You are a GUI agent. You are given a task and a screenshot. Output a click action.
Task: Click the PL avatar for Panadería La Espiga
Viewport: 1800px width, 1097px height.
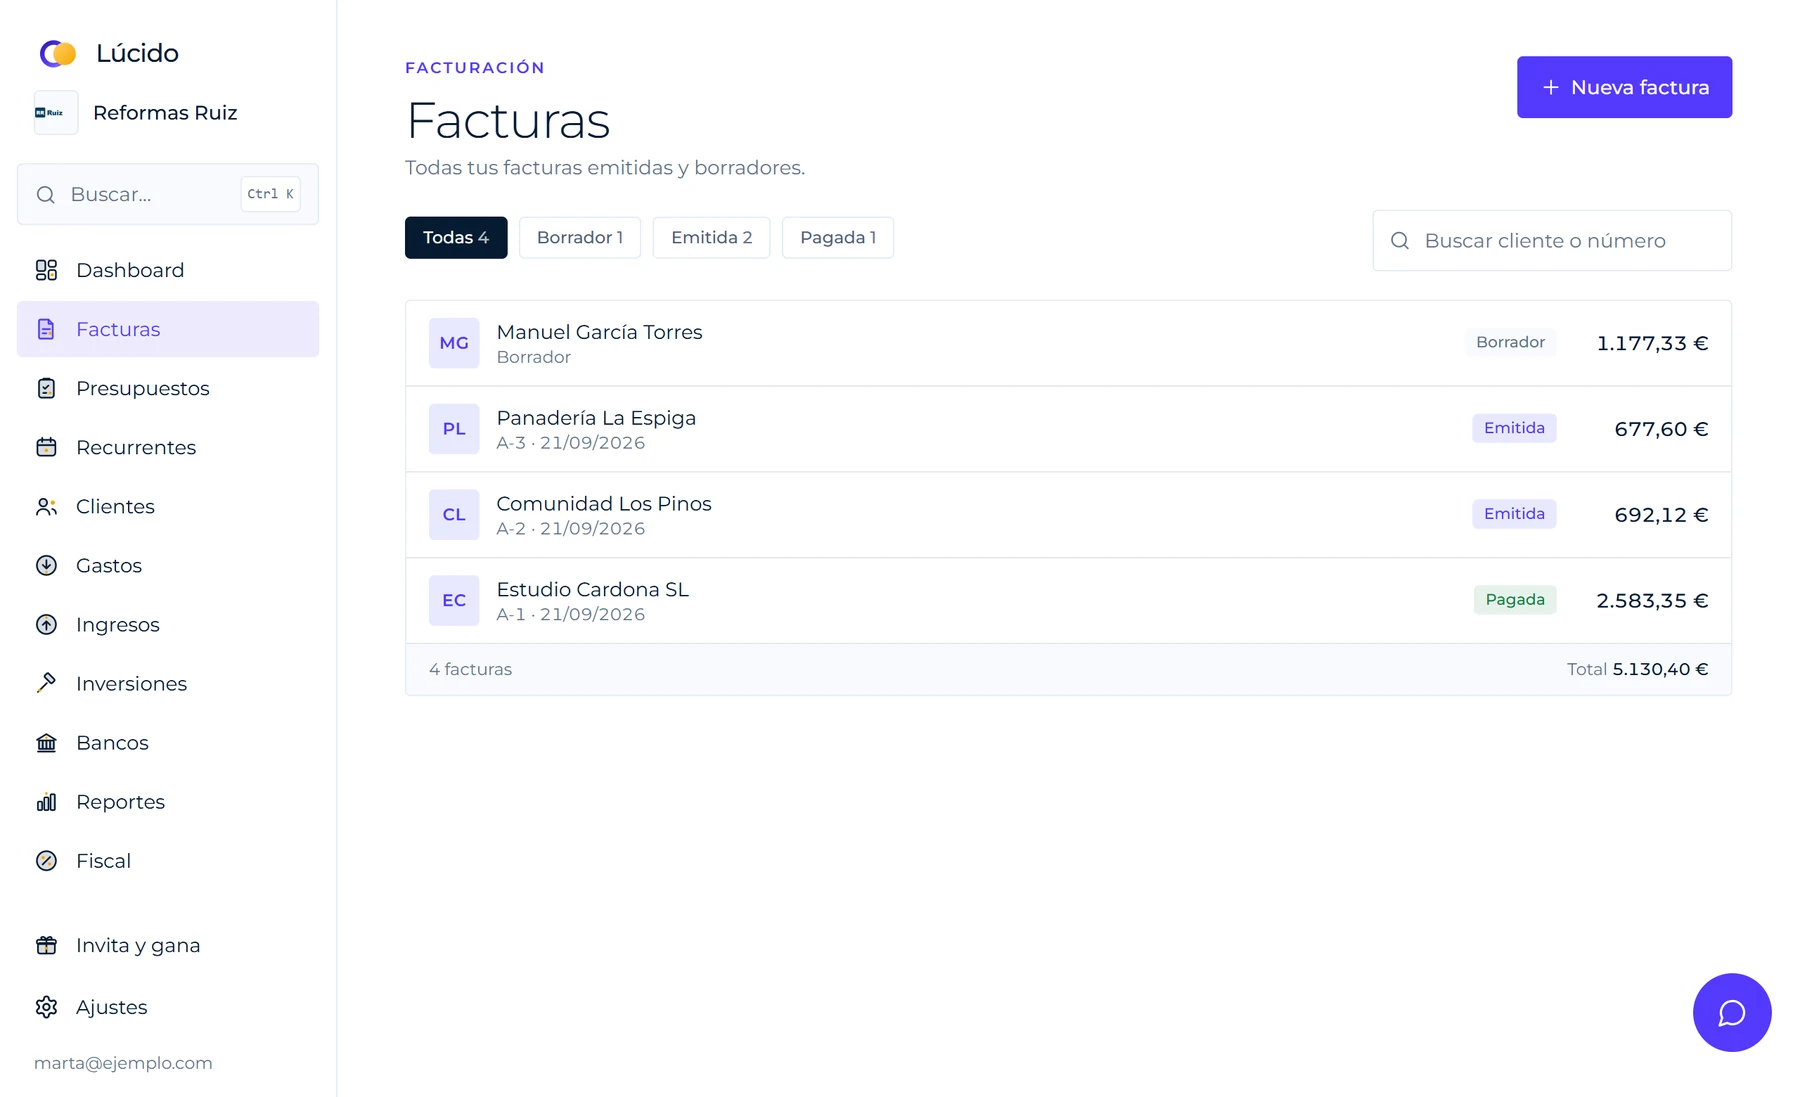(454, 429)
